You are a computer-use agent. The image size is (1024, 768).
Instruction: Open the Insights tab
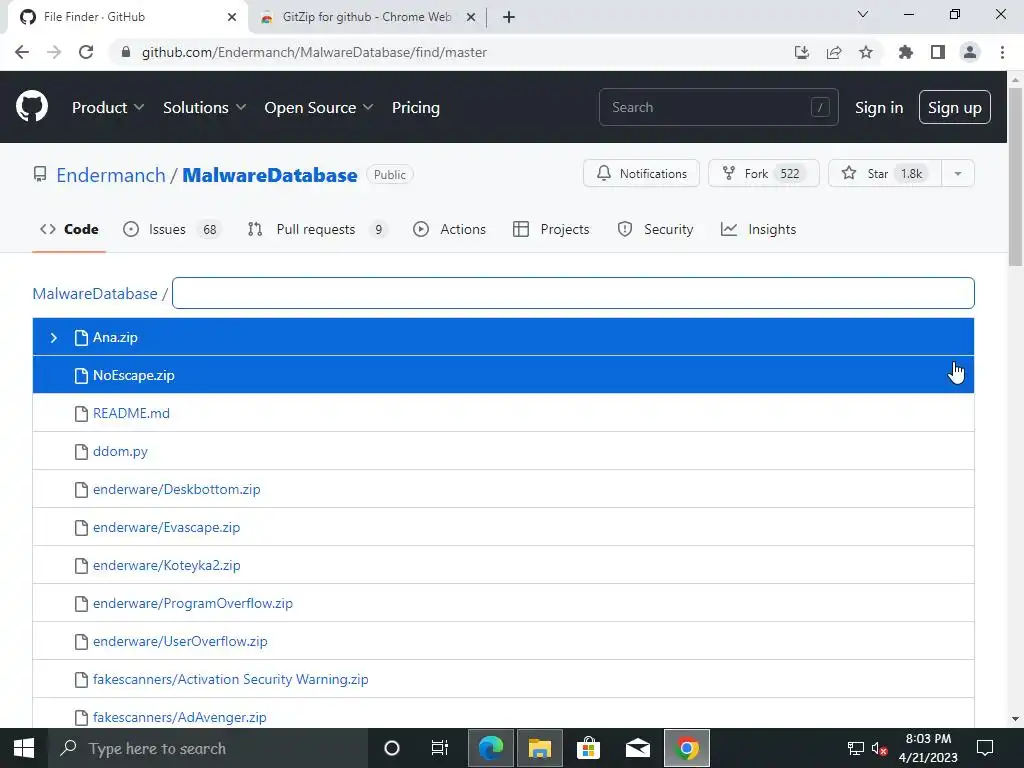click(758, 229)
